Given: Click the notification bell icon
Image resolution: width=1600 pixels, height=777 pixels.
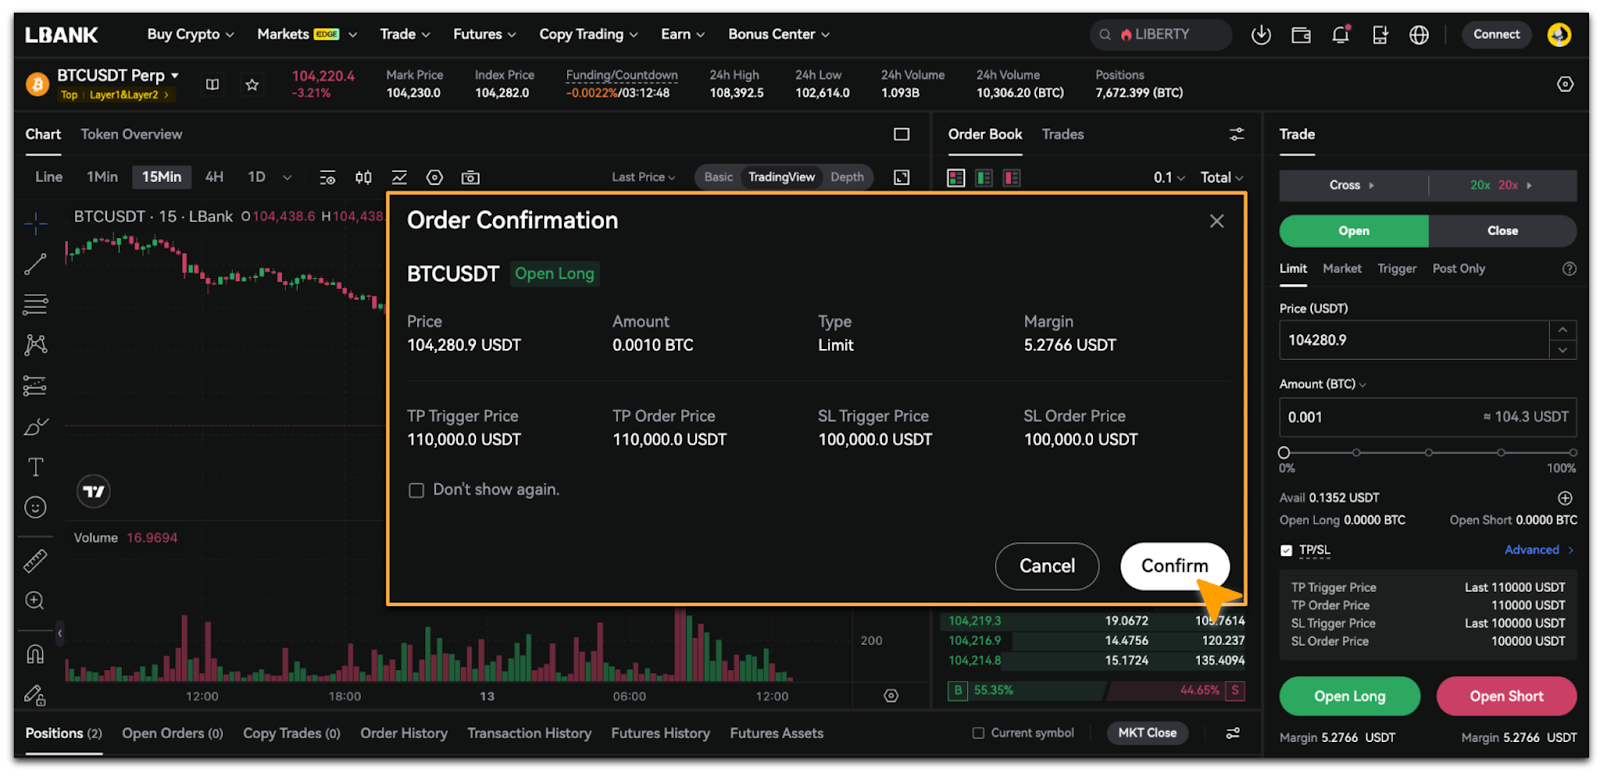Looking at the screenshot, I should point(1340,35).
